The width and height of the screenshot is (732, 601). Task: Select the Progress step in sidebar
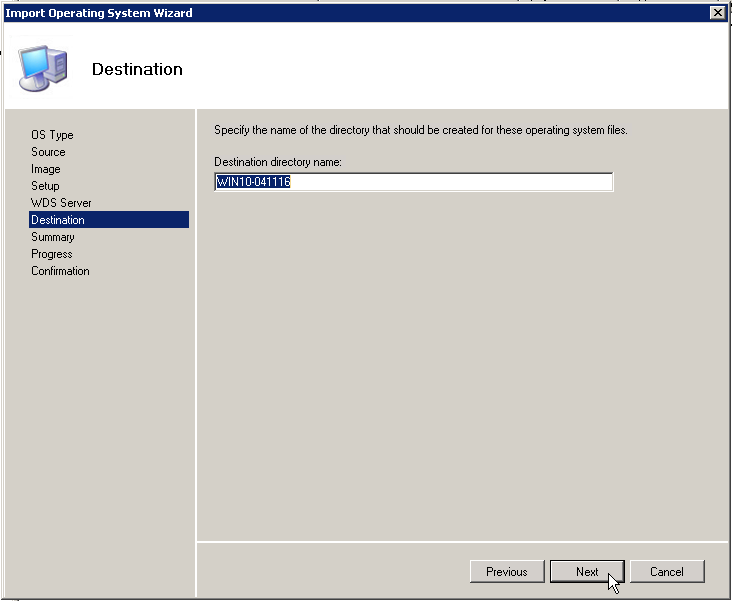tap(52, 254)
